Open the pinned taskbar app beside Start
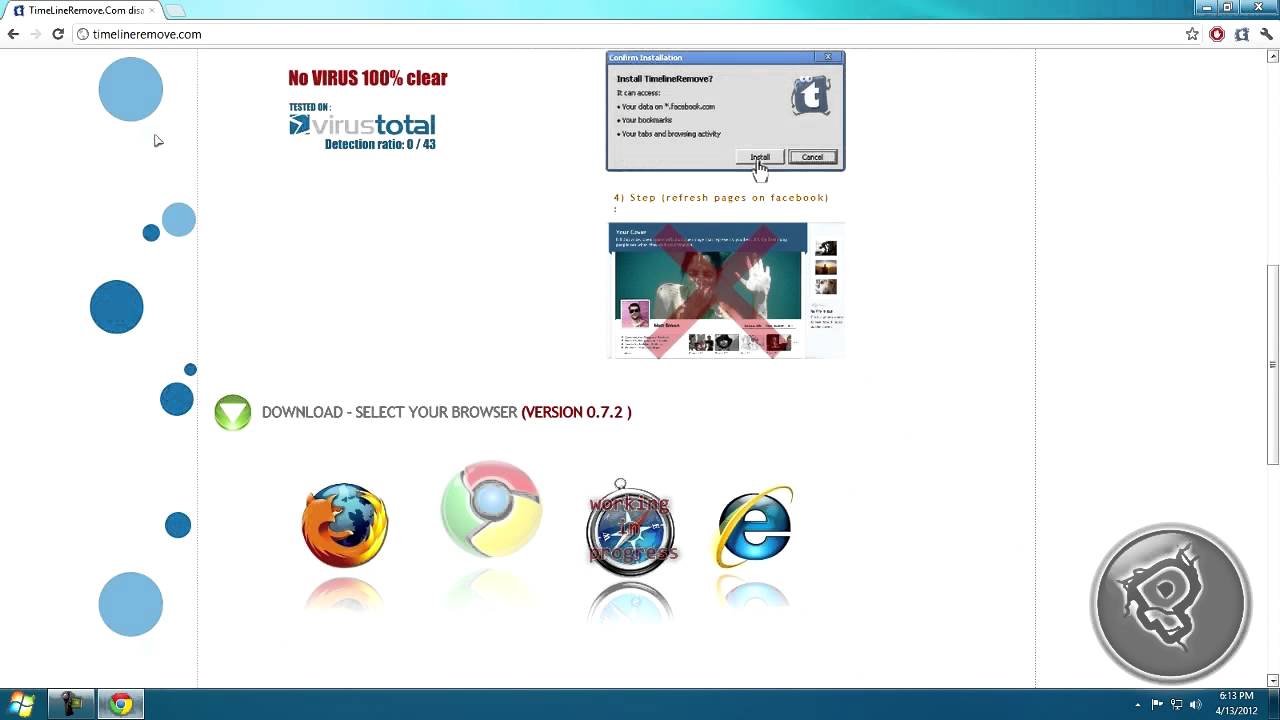Viewport: 1280px width, 720px height. pos(72,704)
